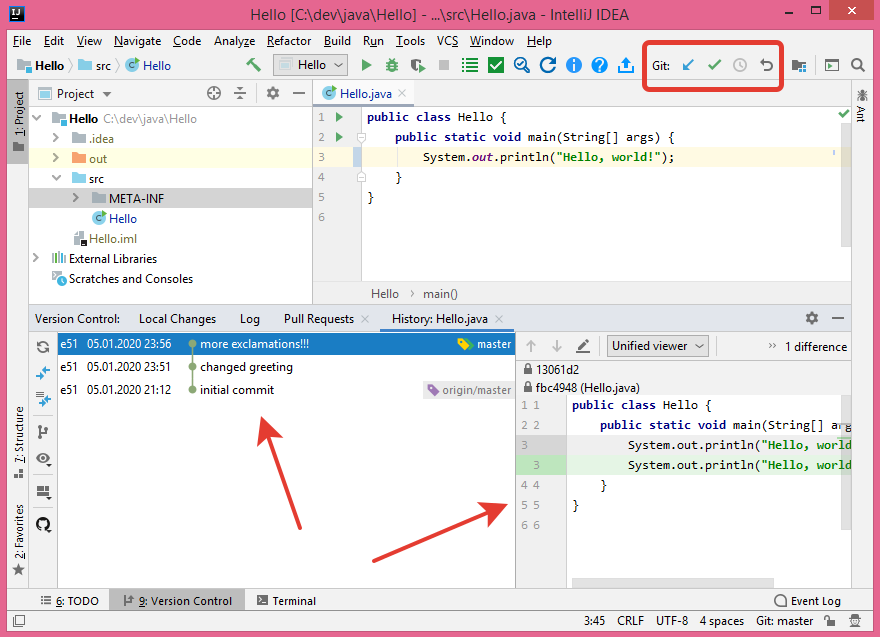Open Project panel settings gear

pyautogui.click(x=273, y=93)
